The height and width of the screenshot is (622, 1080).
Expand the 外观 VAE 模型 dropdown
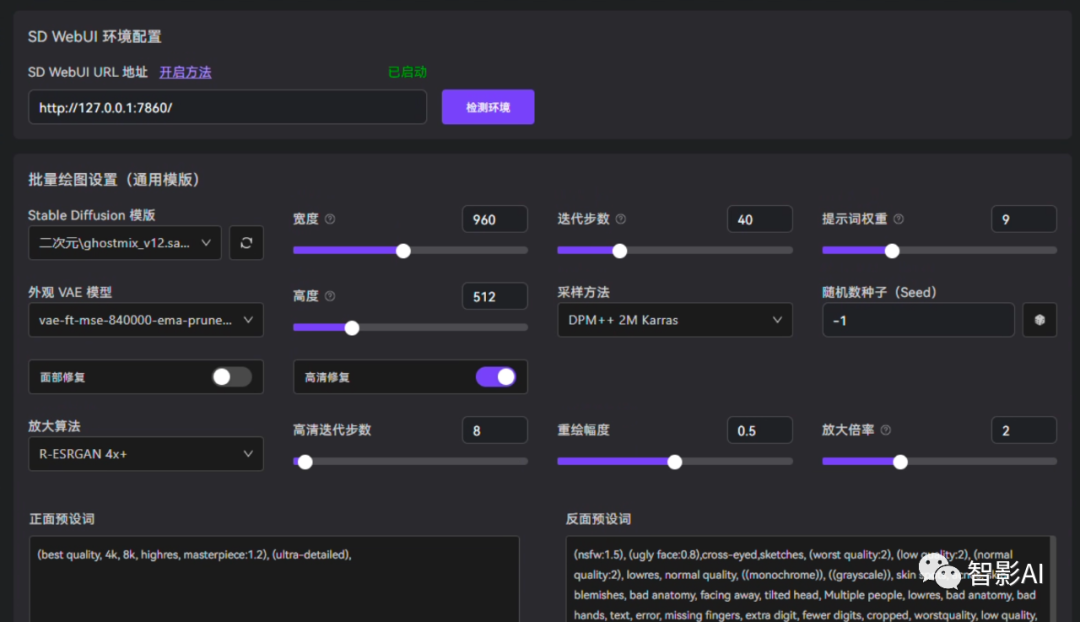pyautogui.click(x=145, y=320)
